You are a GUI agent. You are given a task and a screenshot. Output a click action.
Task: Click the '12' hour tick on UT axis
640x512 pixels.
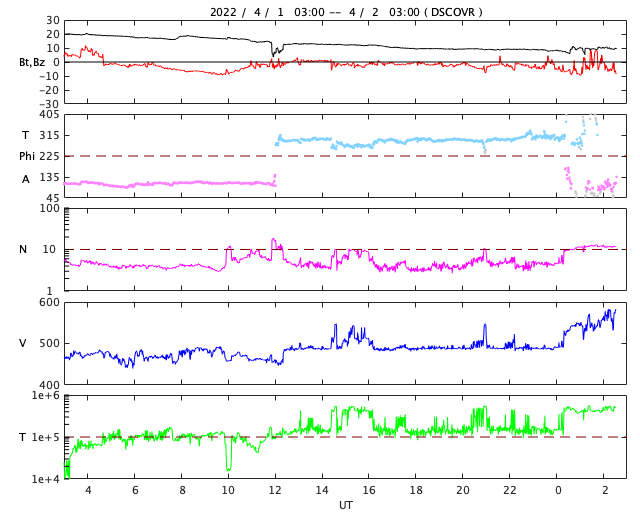tap(275, 490)
